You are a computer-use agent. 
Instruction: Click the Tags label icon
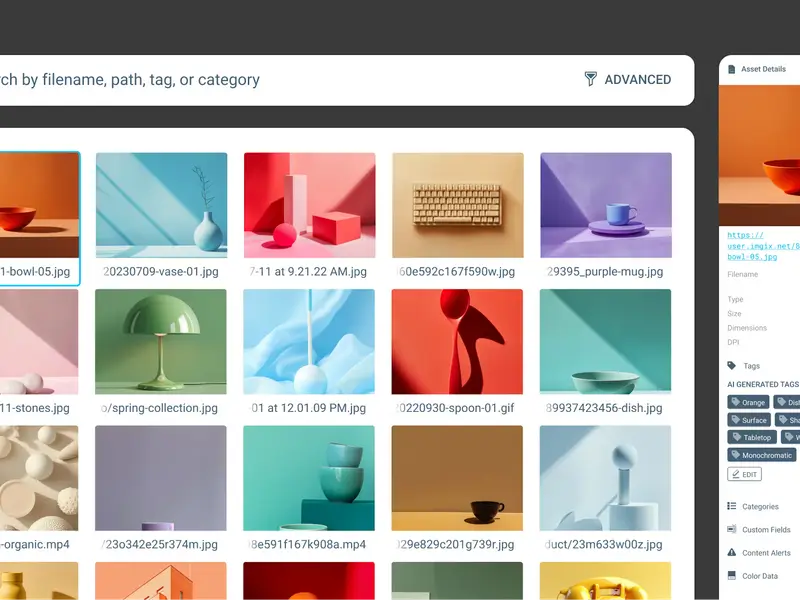732,365
